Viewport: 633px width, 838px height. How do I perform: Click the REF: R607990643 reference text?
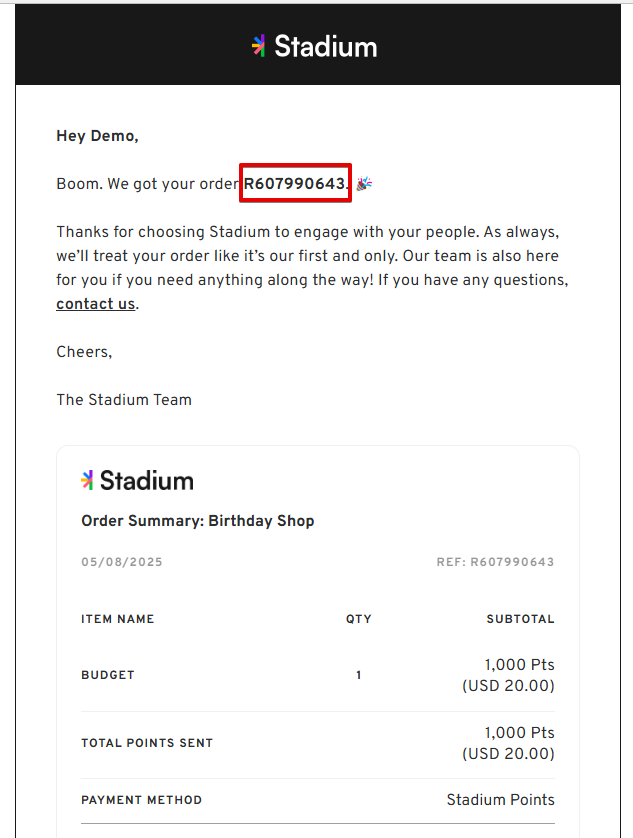tap(495, 562)
